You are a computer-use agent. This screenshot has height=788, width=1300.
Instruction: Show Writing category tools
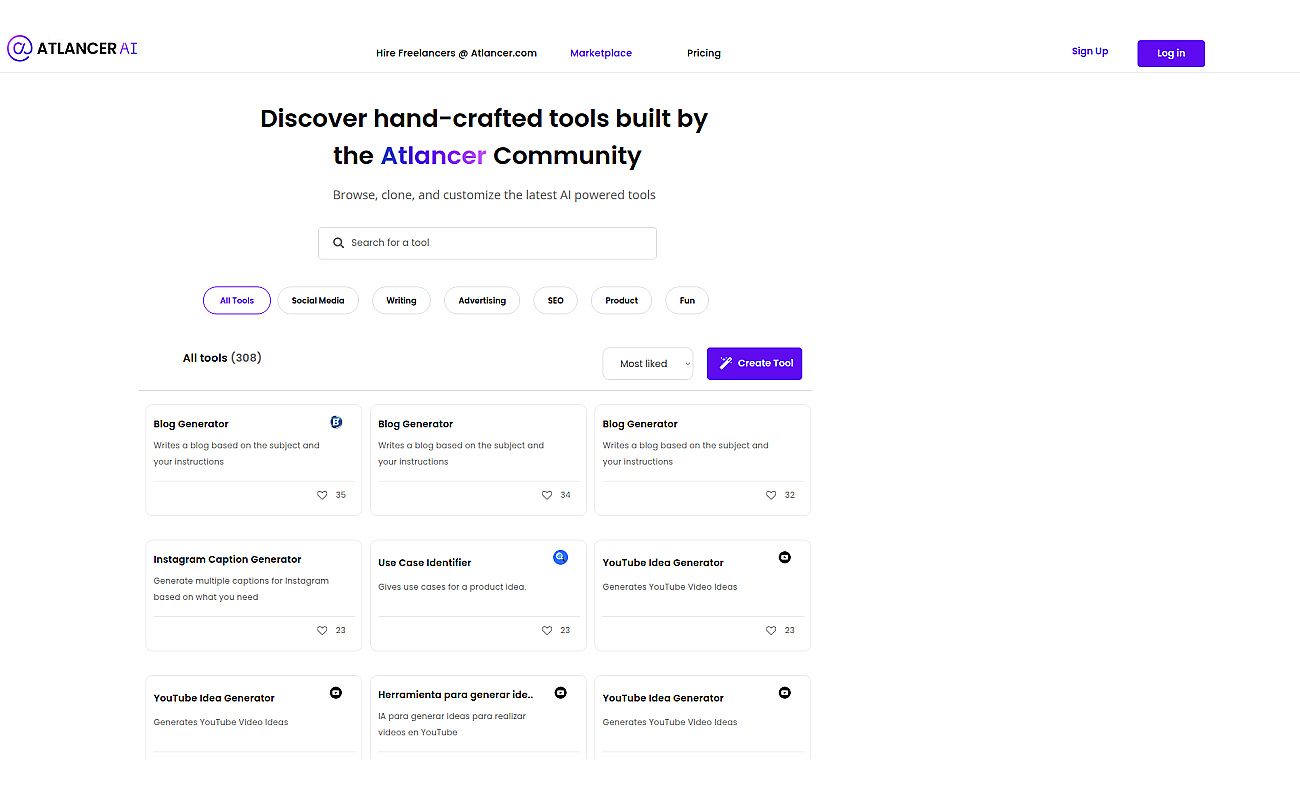pyautogui.click(x=401, y=300)
